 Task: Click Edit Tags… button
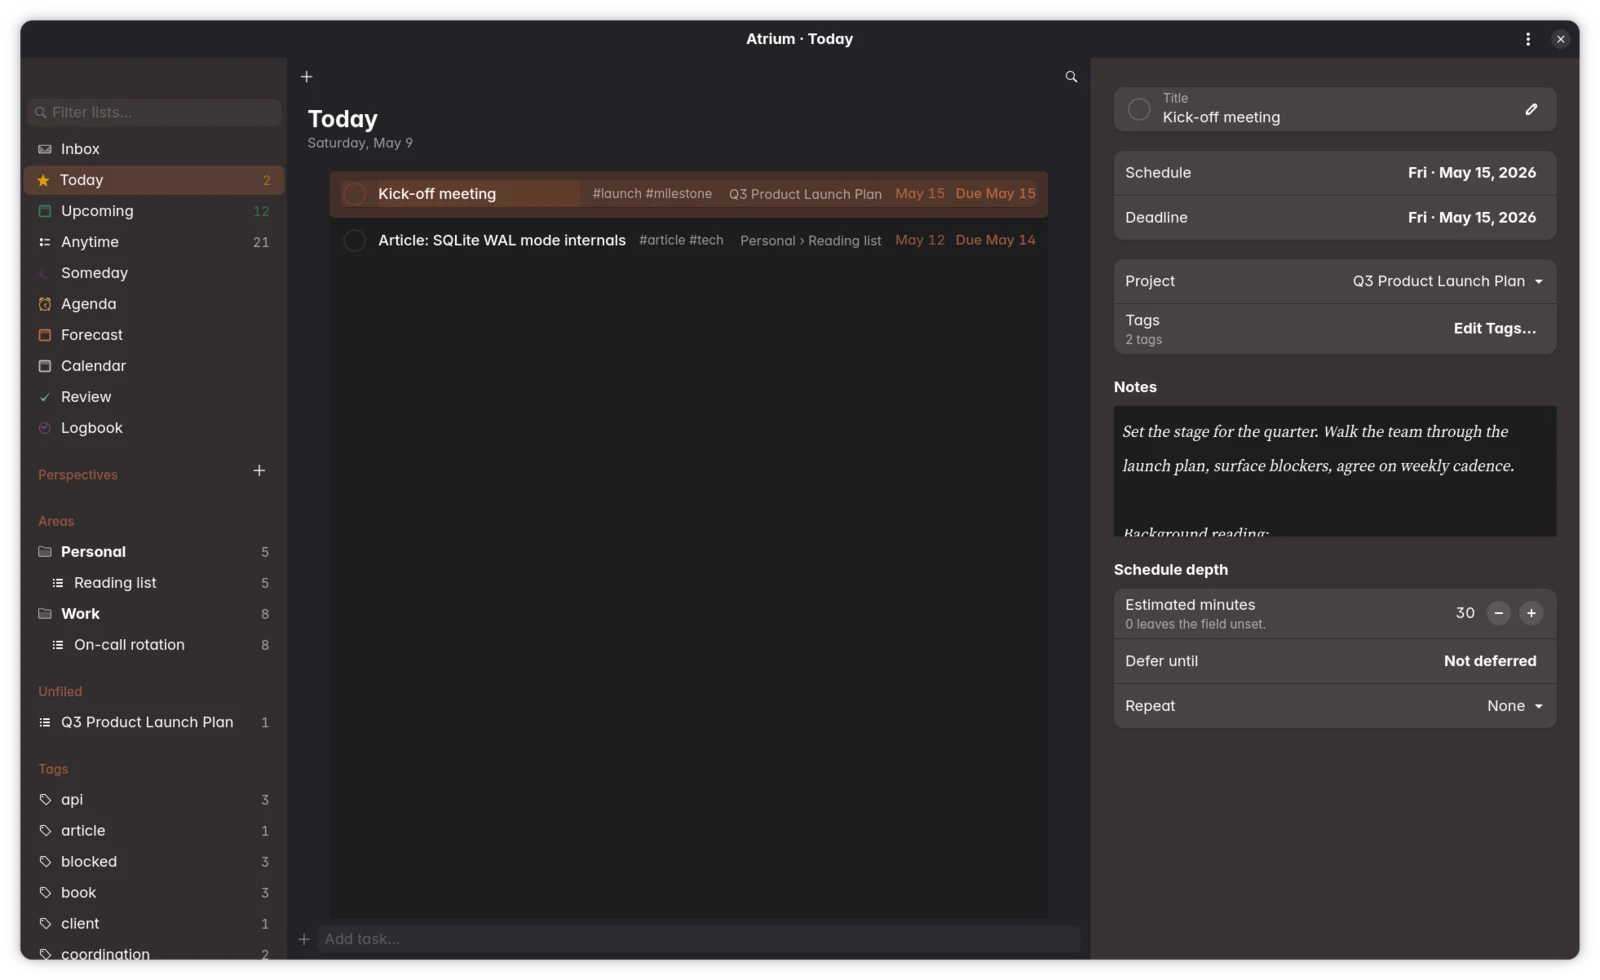tap(1494, 329)
